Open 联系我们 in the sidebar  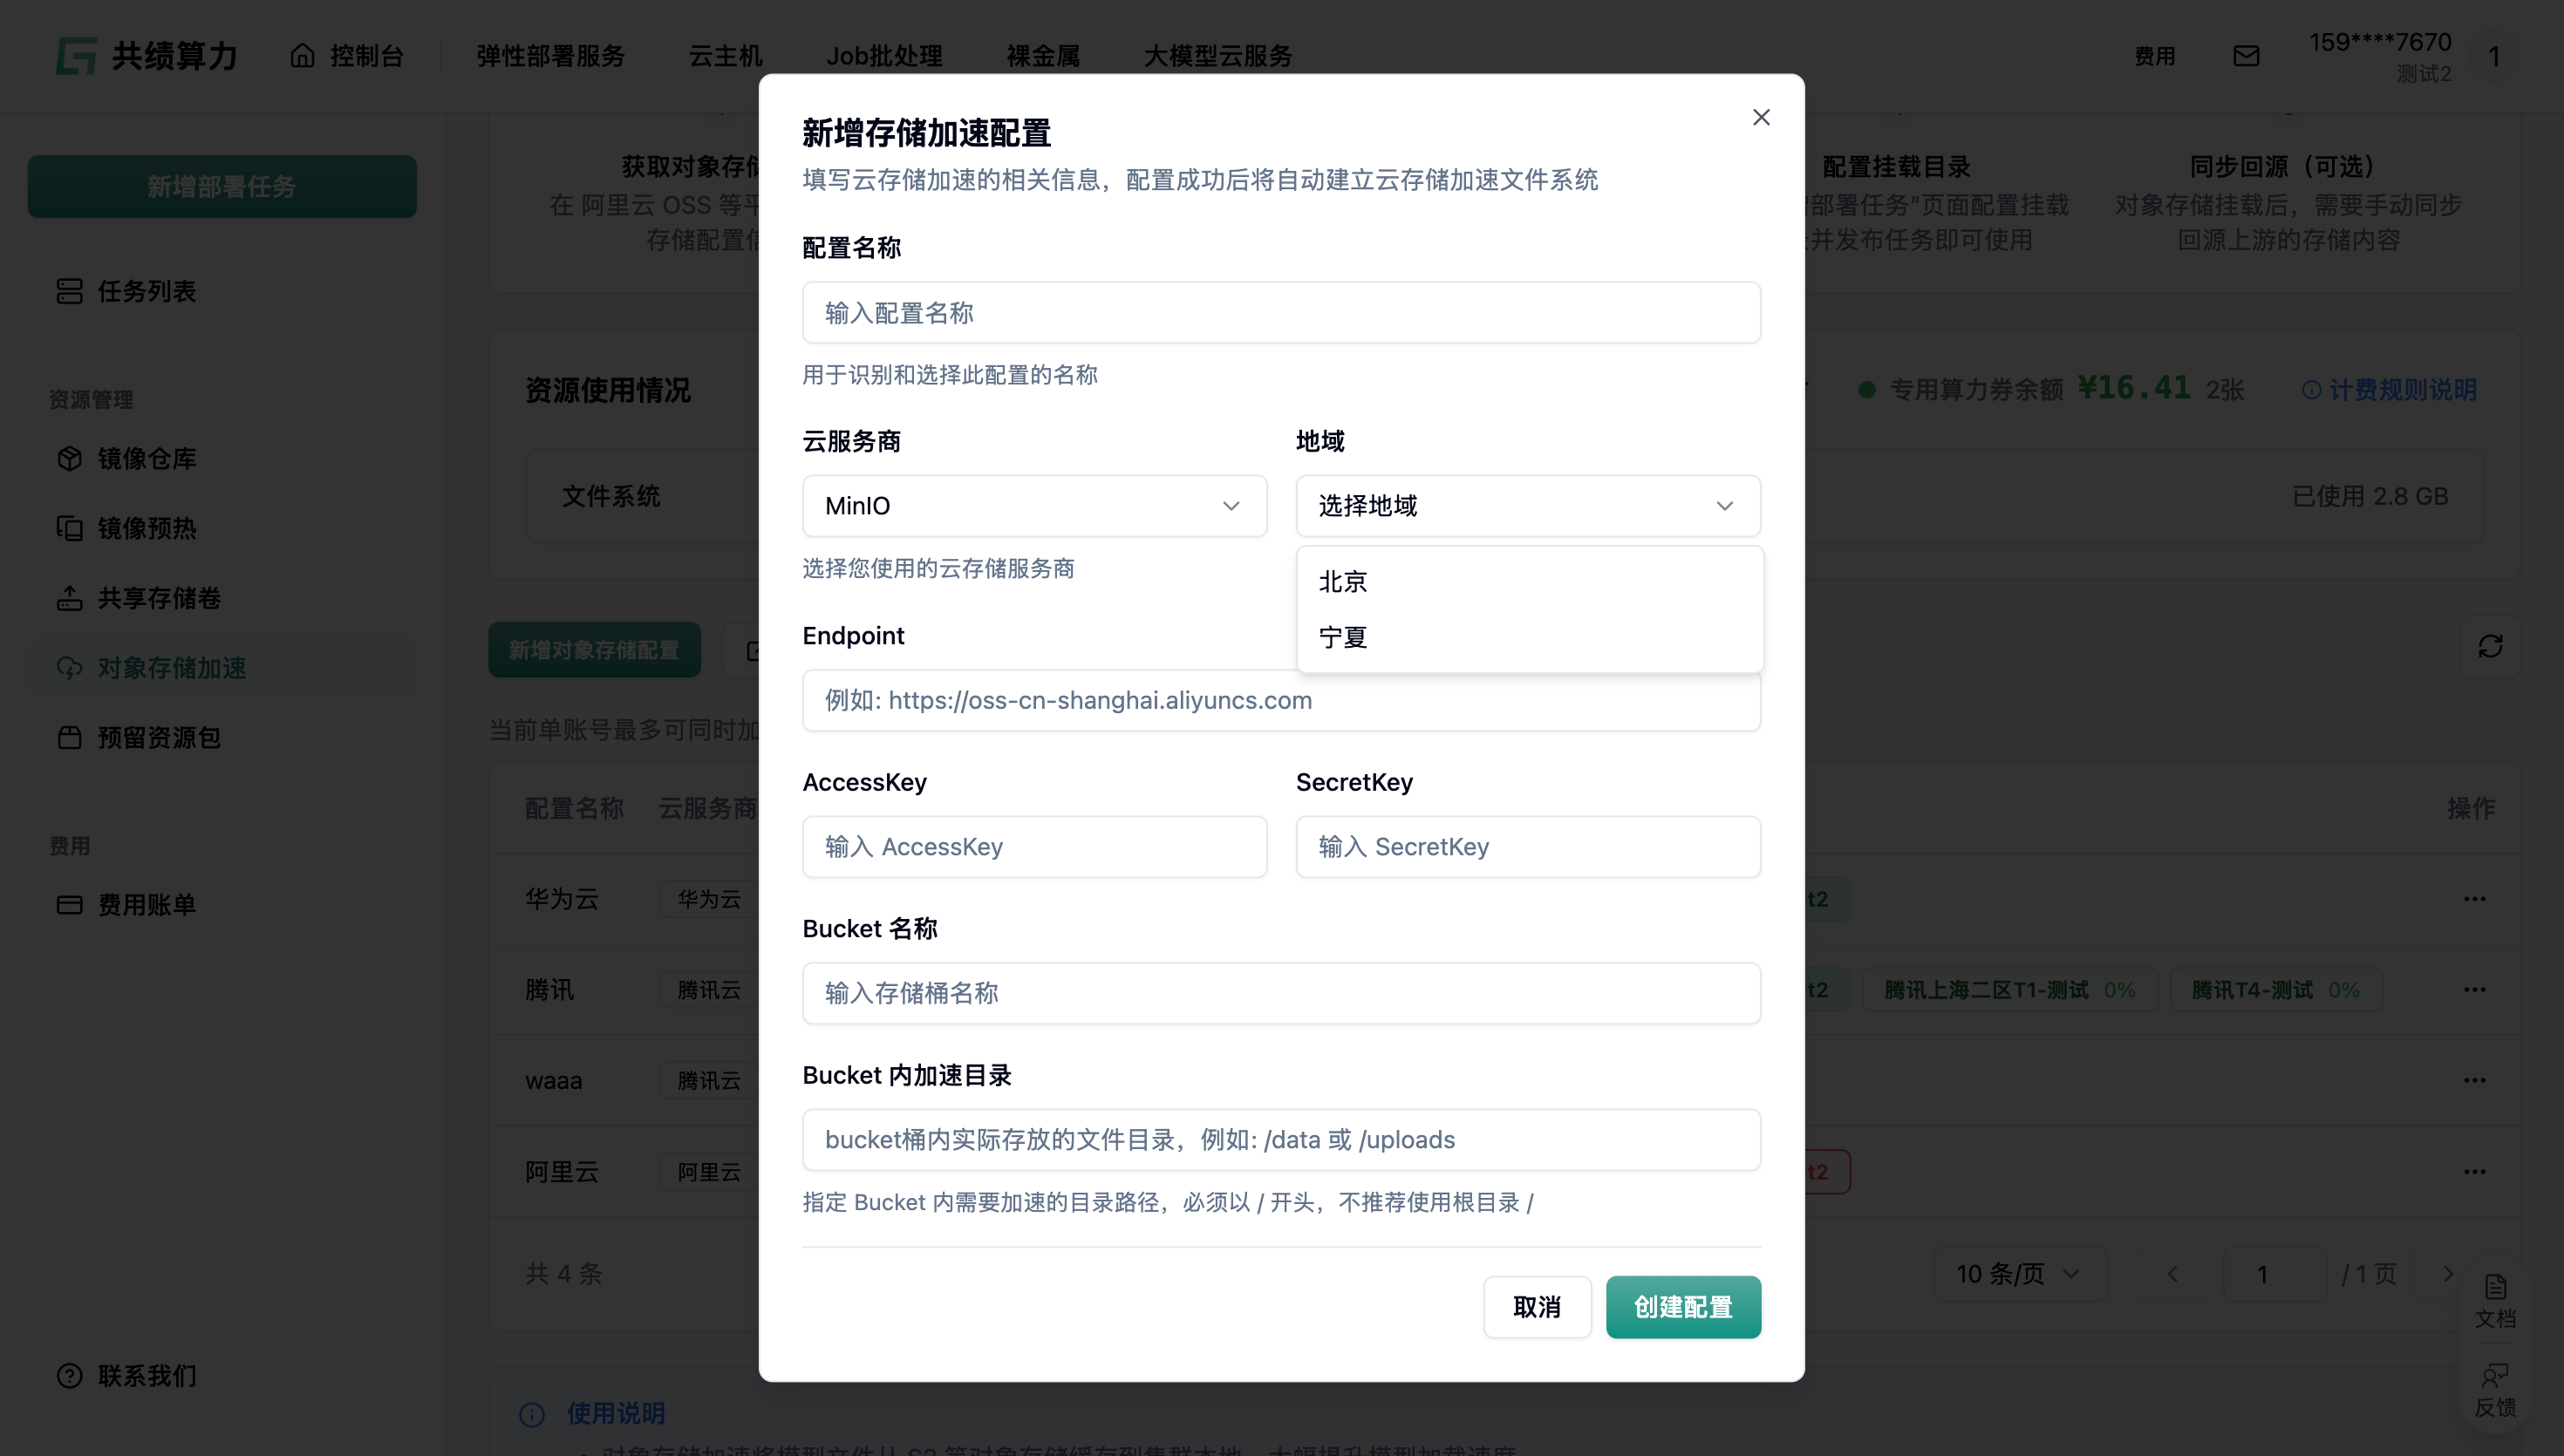(222, 1376)
